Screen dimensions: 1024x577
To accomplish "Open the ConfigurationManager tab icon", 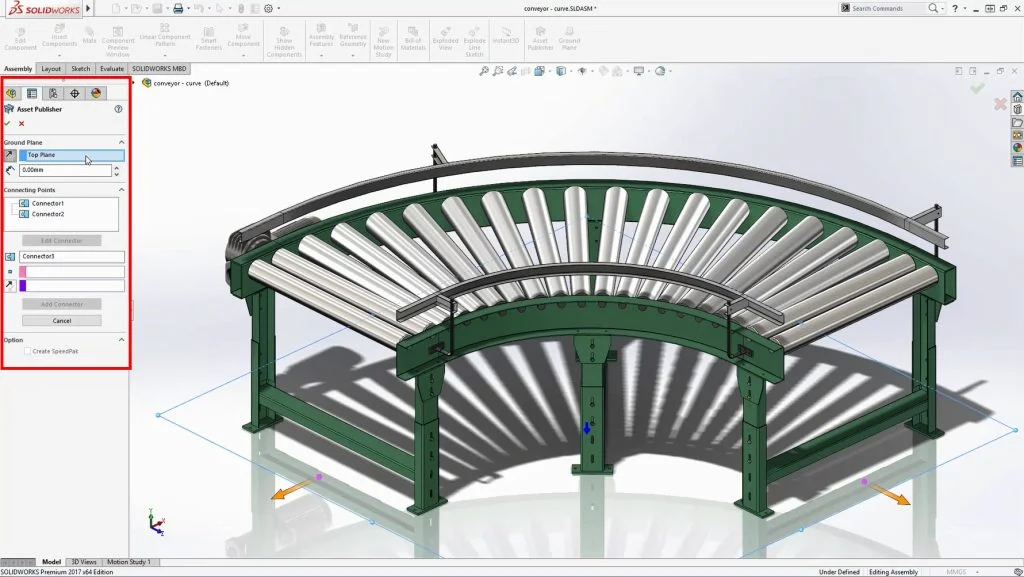I will 53,93.
